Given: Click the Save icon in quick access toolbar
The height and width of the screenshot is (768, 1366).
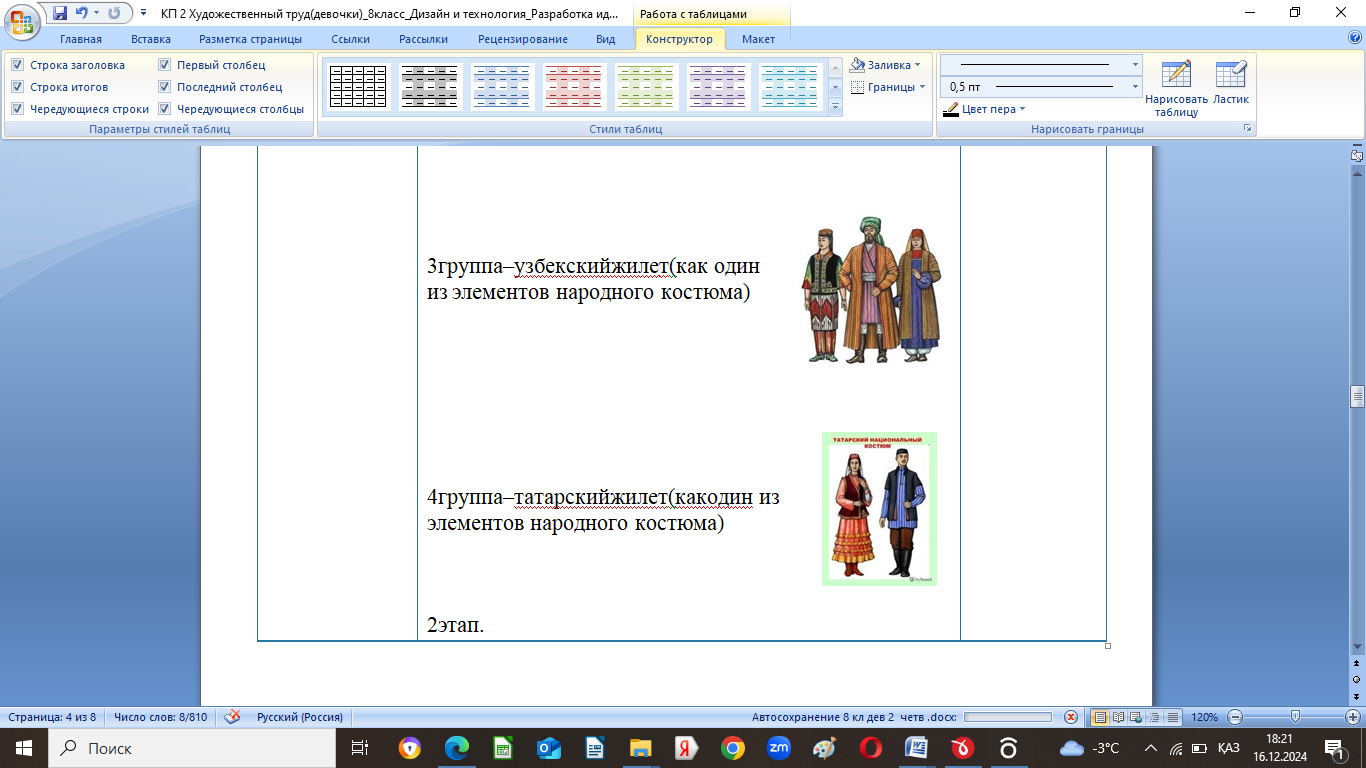Looking at the screenshot, I should (60, 14).
